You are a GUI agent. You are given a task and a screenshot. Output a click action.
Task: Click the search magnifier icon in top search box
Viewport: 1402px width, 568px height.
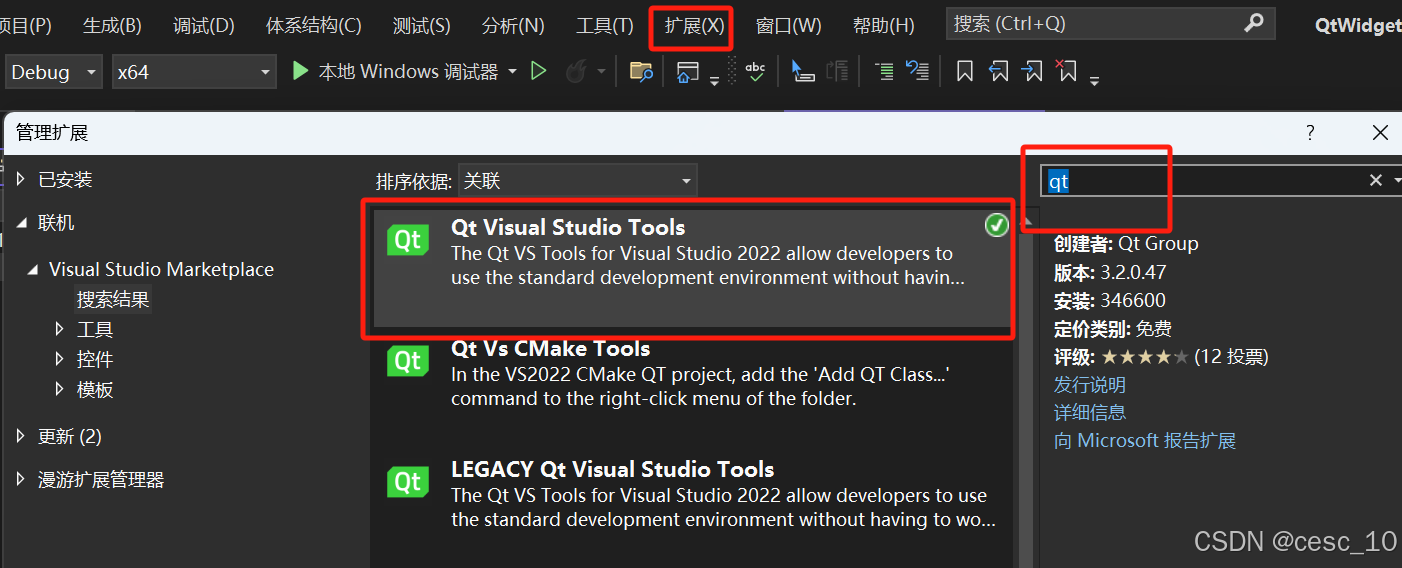pos(1253,23)
